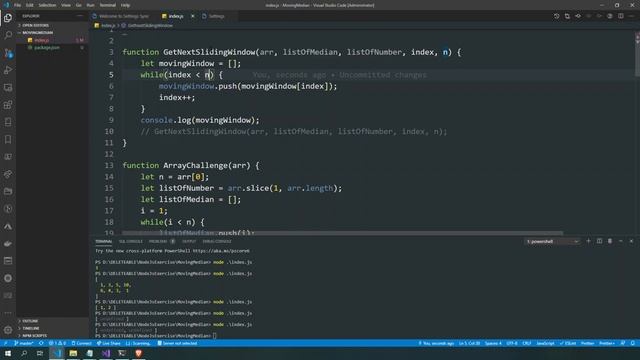
Task: Open the Remote Explorer view
Action: pos(8,87)
